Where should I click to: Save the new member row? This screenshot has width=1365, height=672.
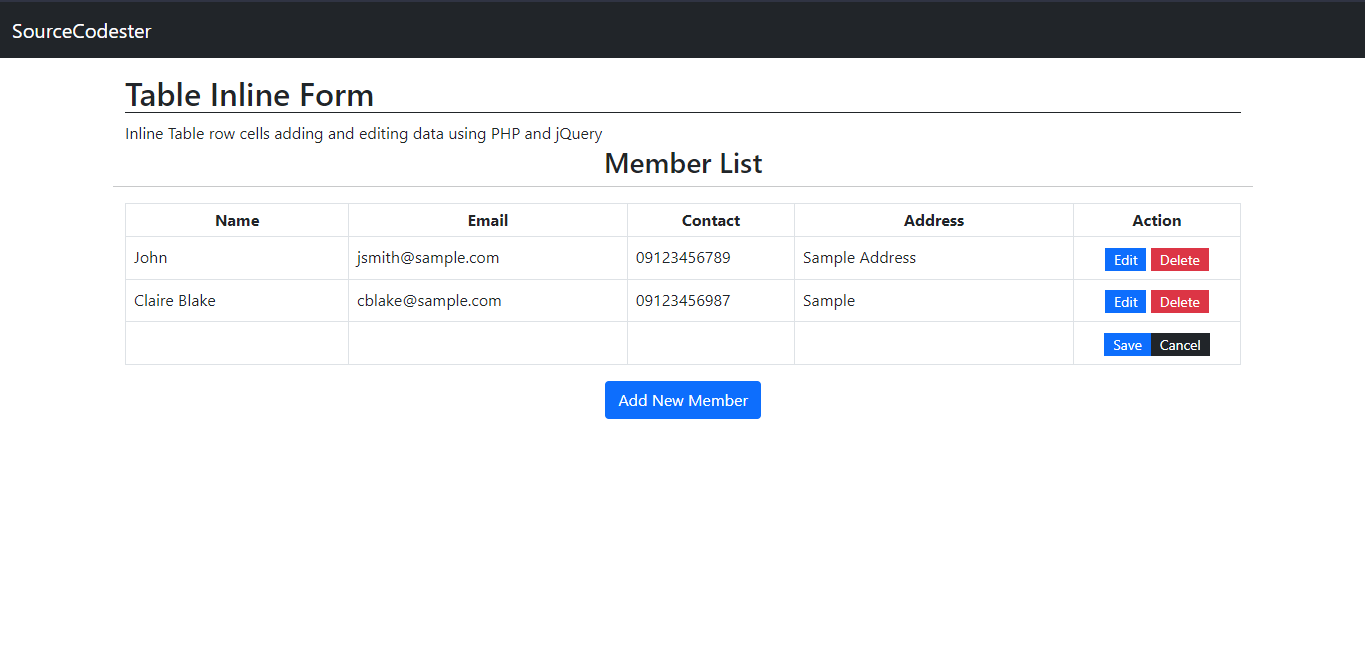click(1127, 344)
